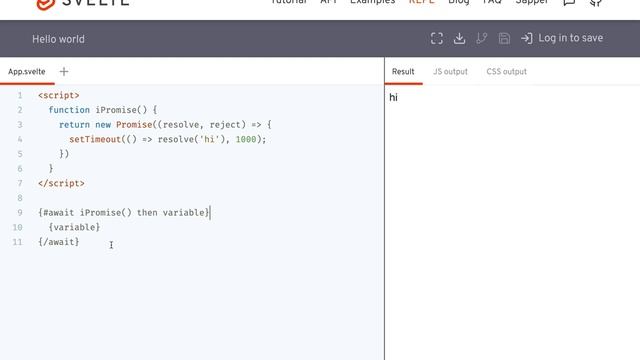The image size is (640, 360).
Task: Click the setTimeout code line
Action: pyautogui.click(x=167, y=140)
